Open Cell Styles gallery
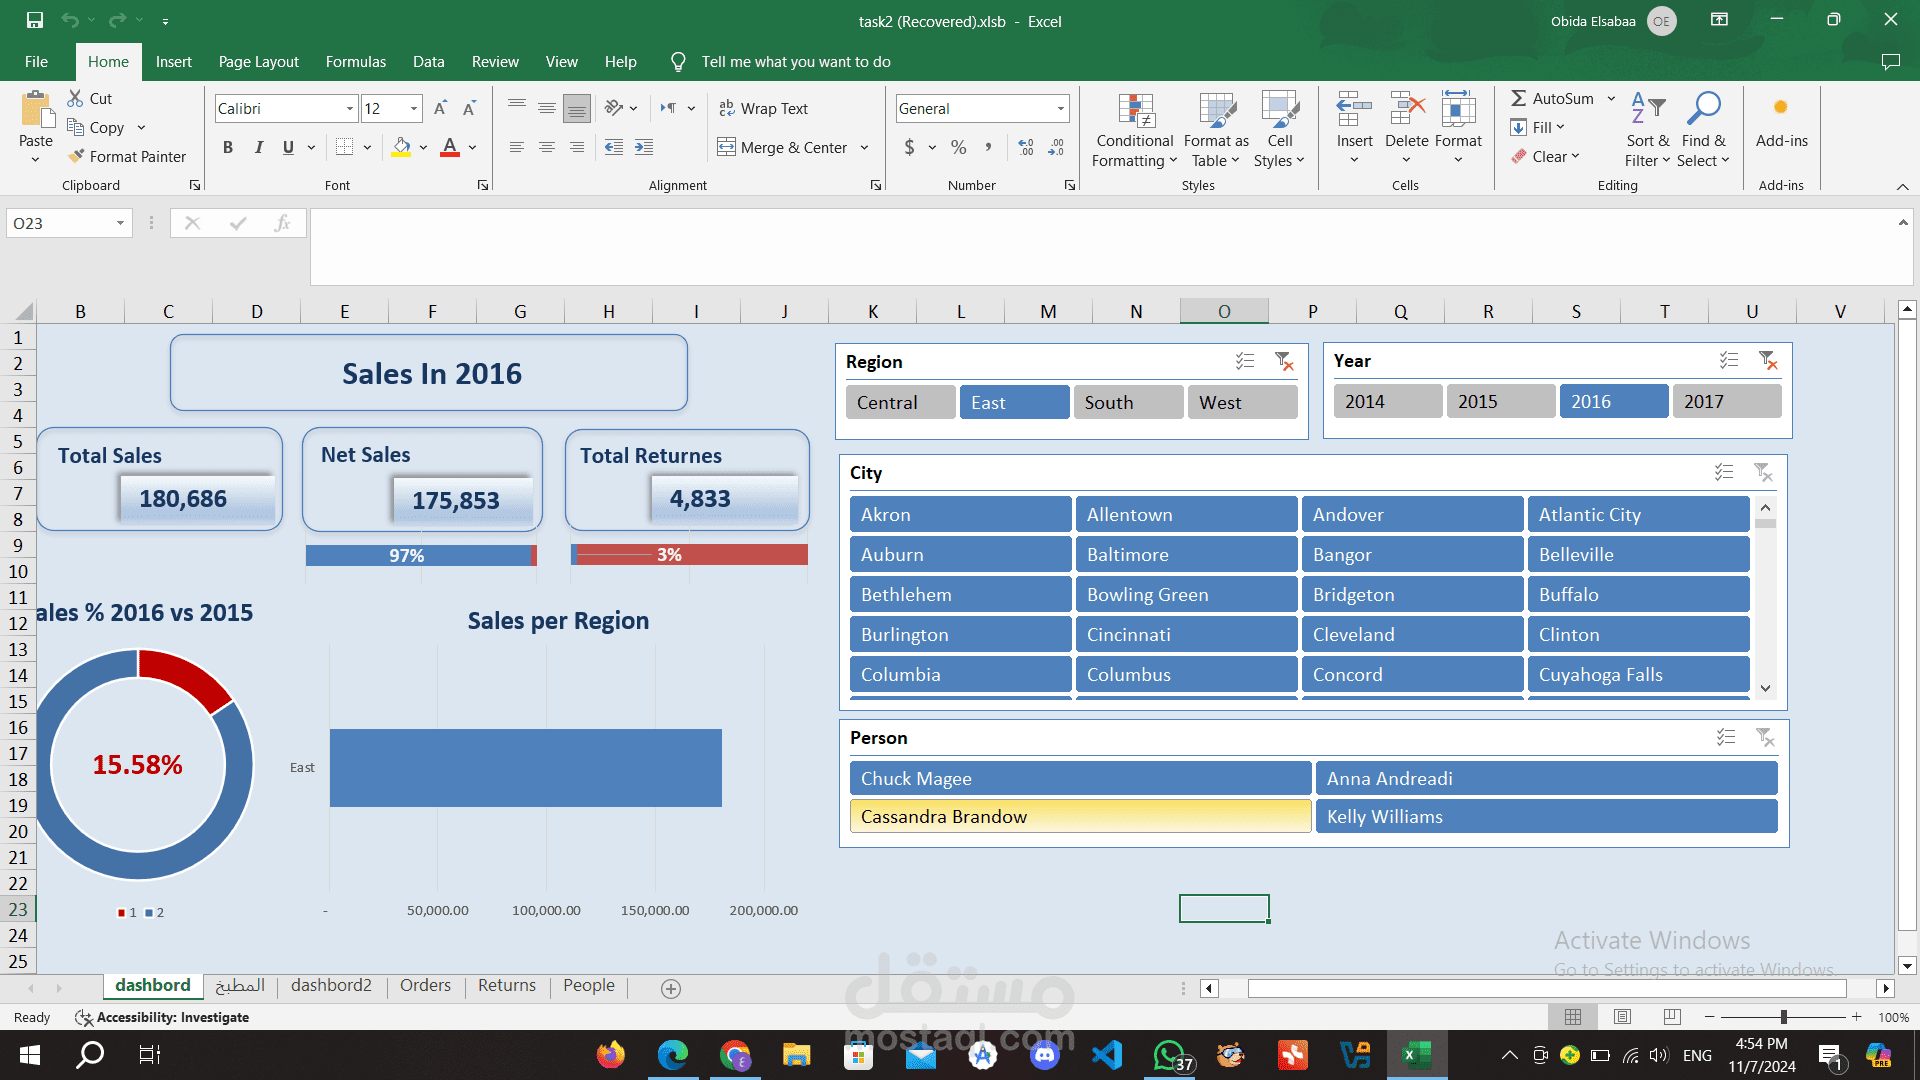The height and width of the screenshot is (1080, 1920). pos(1279,131)
